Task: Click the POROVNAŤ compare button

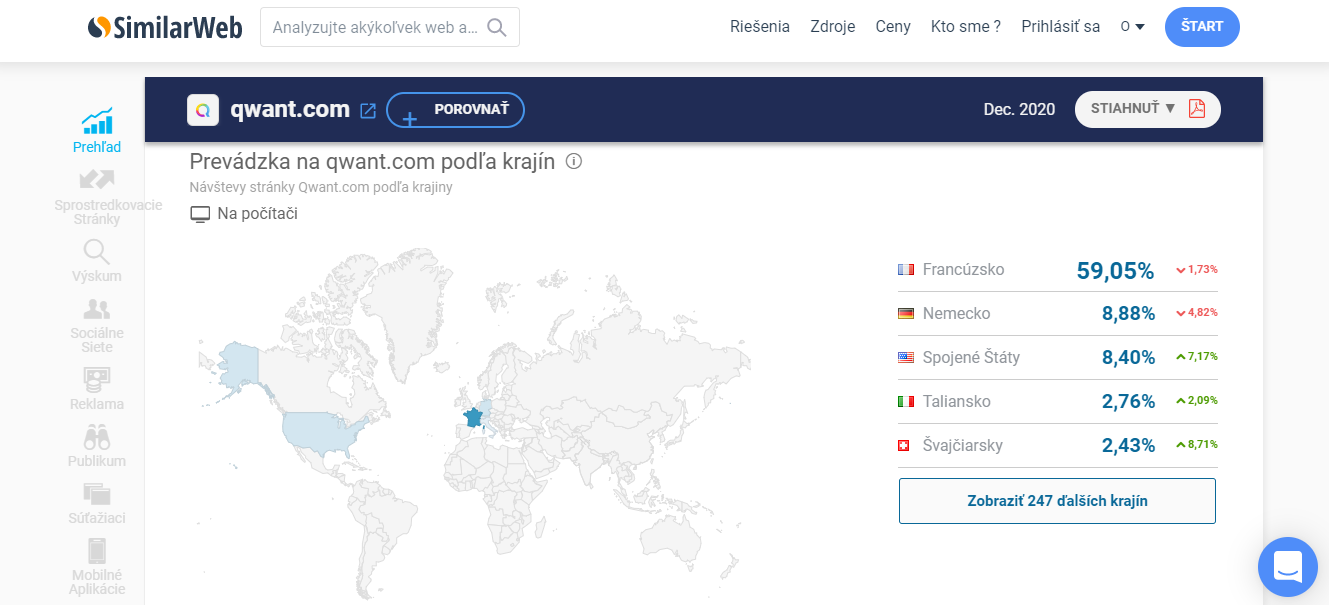Action: (455, 110)
